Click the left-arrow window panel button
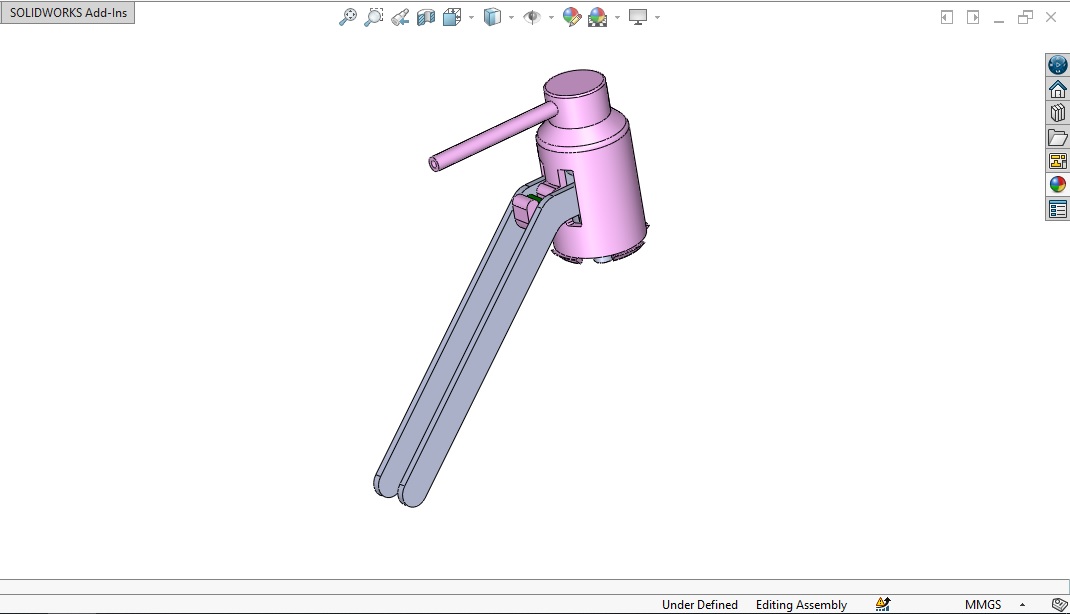 pos(946,18)
